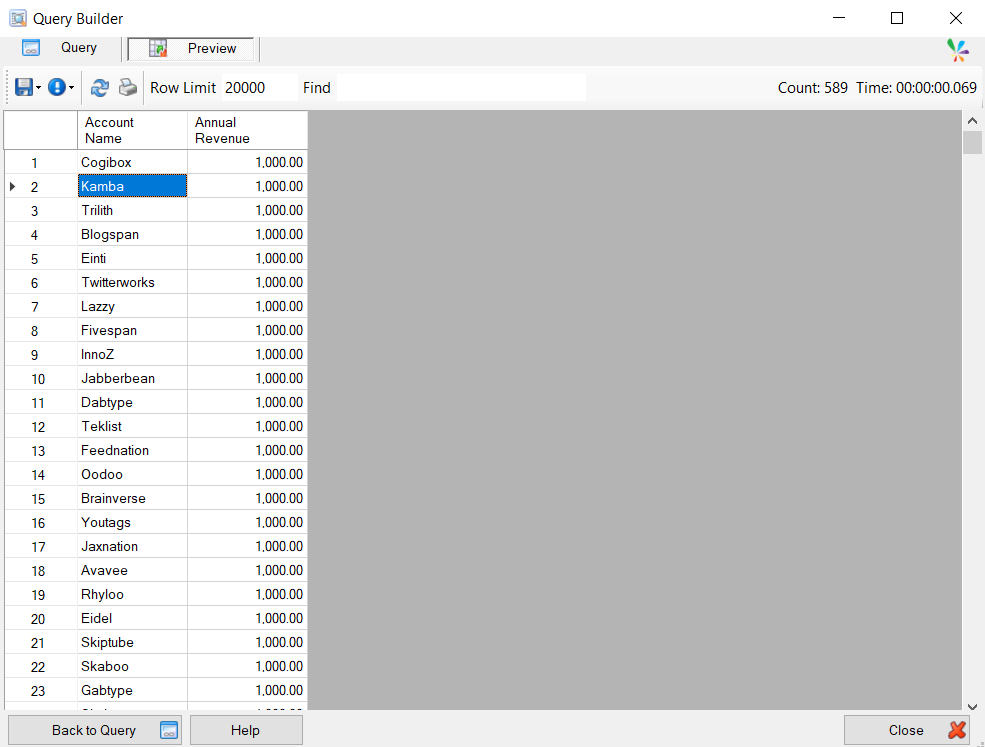Select the Kamba cell
This screenshot has width=985, height=747.
(x=133, y=186)
